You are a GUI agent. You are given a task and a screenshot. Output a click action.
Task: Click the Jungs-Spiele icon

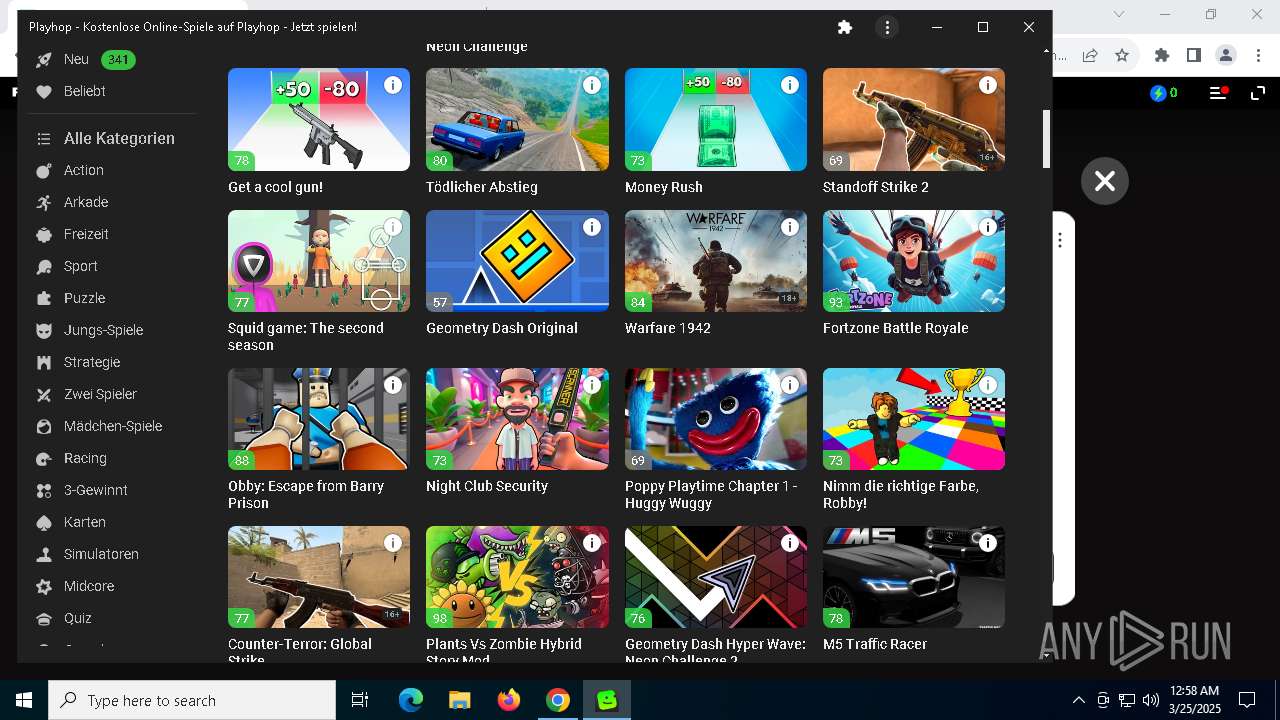pos(44,331)
